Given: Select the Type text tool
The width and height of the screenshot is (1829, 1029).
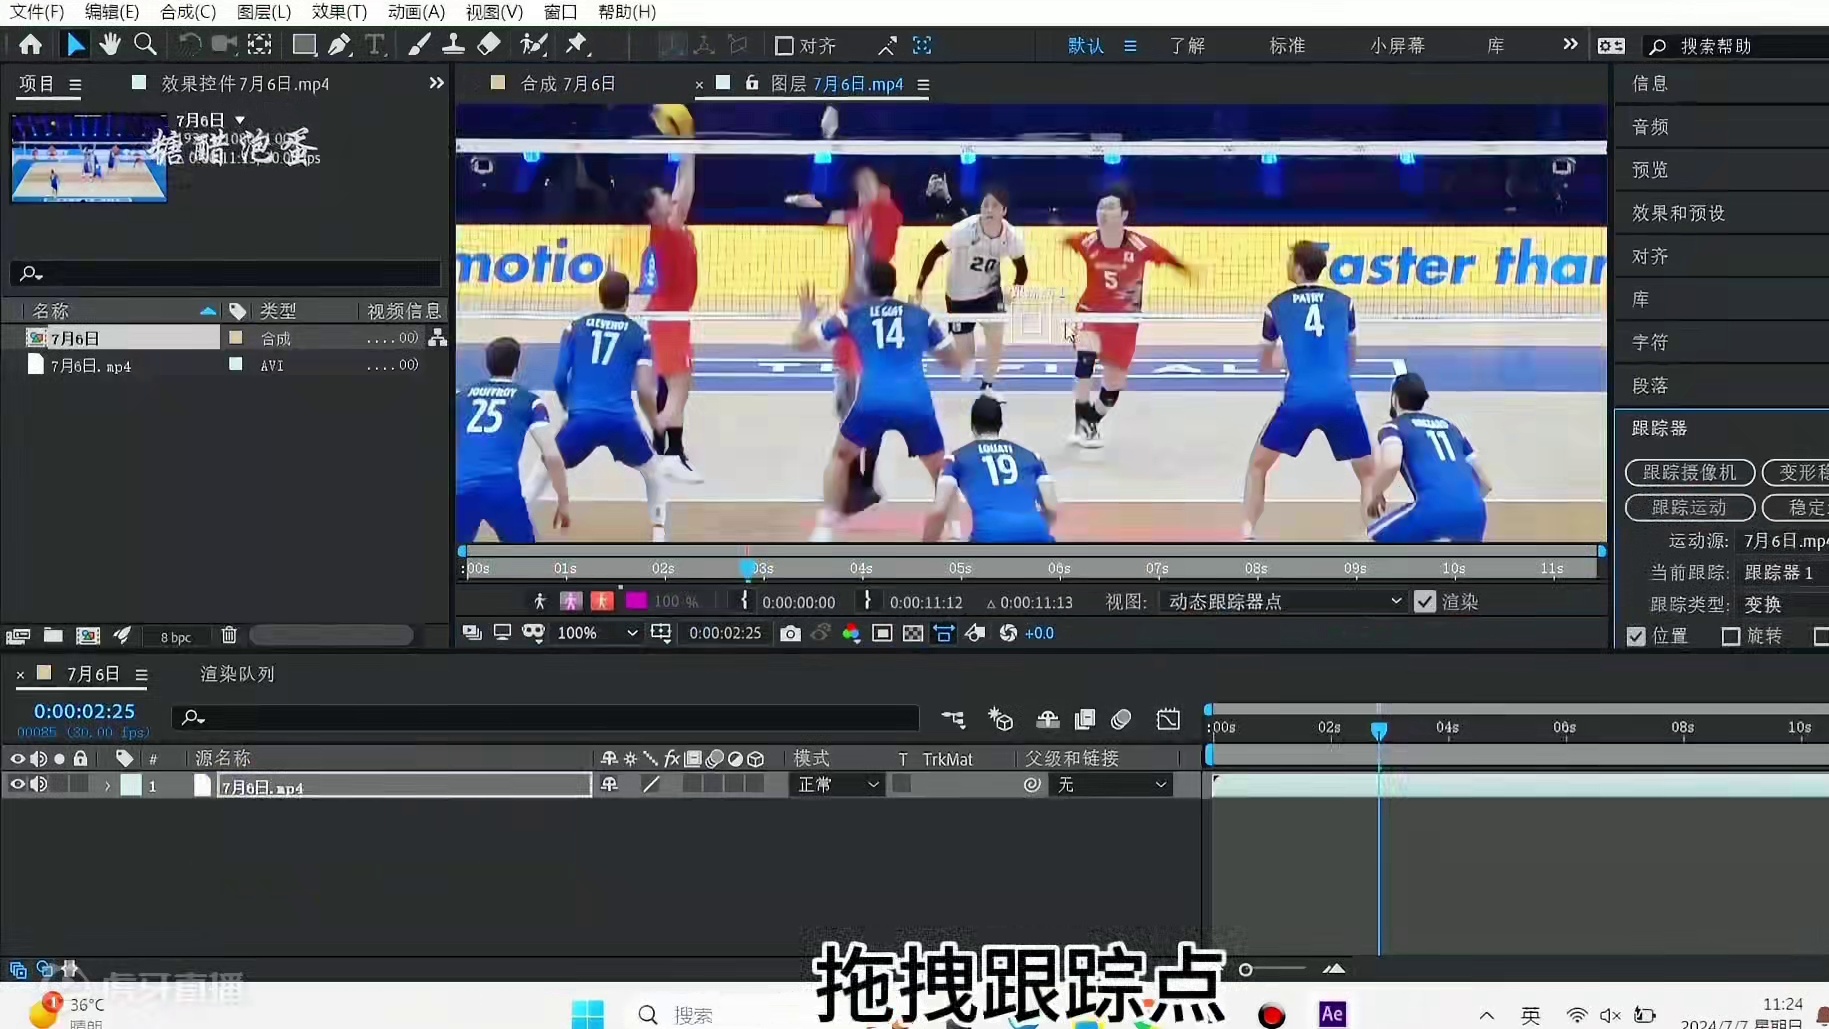Looking at the screenshot, I should (375, 44).
